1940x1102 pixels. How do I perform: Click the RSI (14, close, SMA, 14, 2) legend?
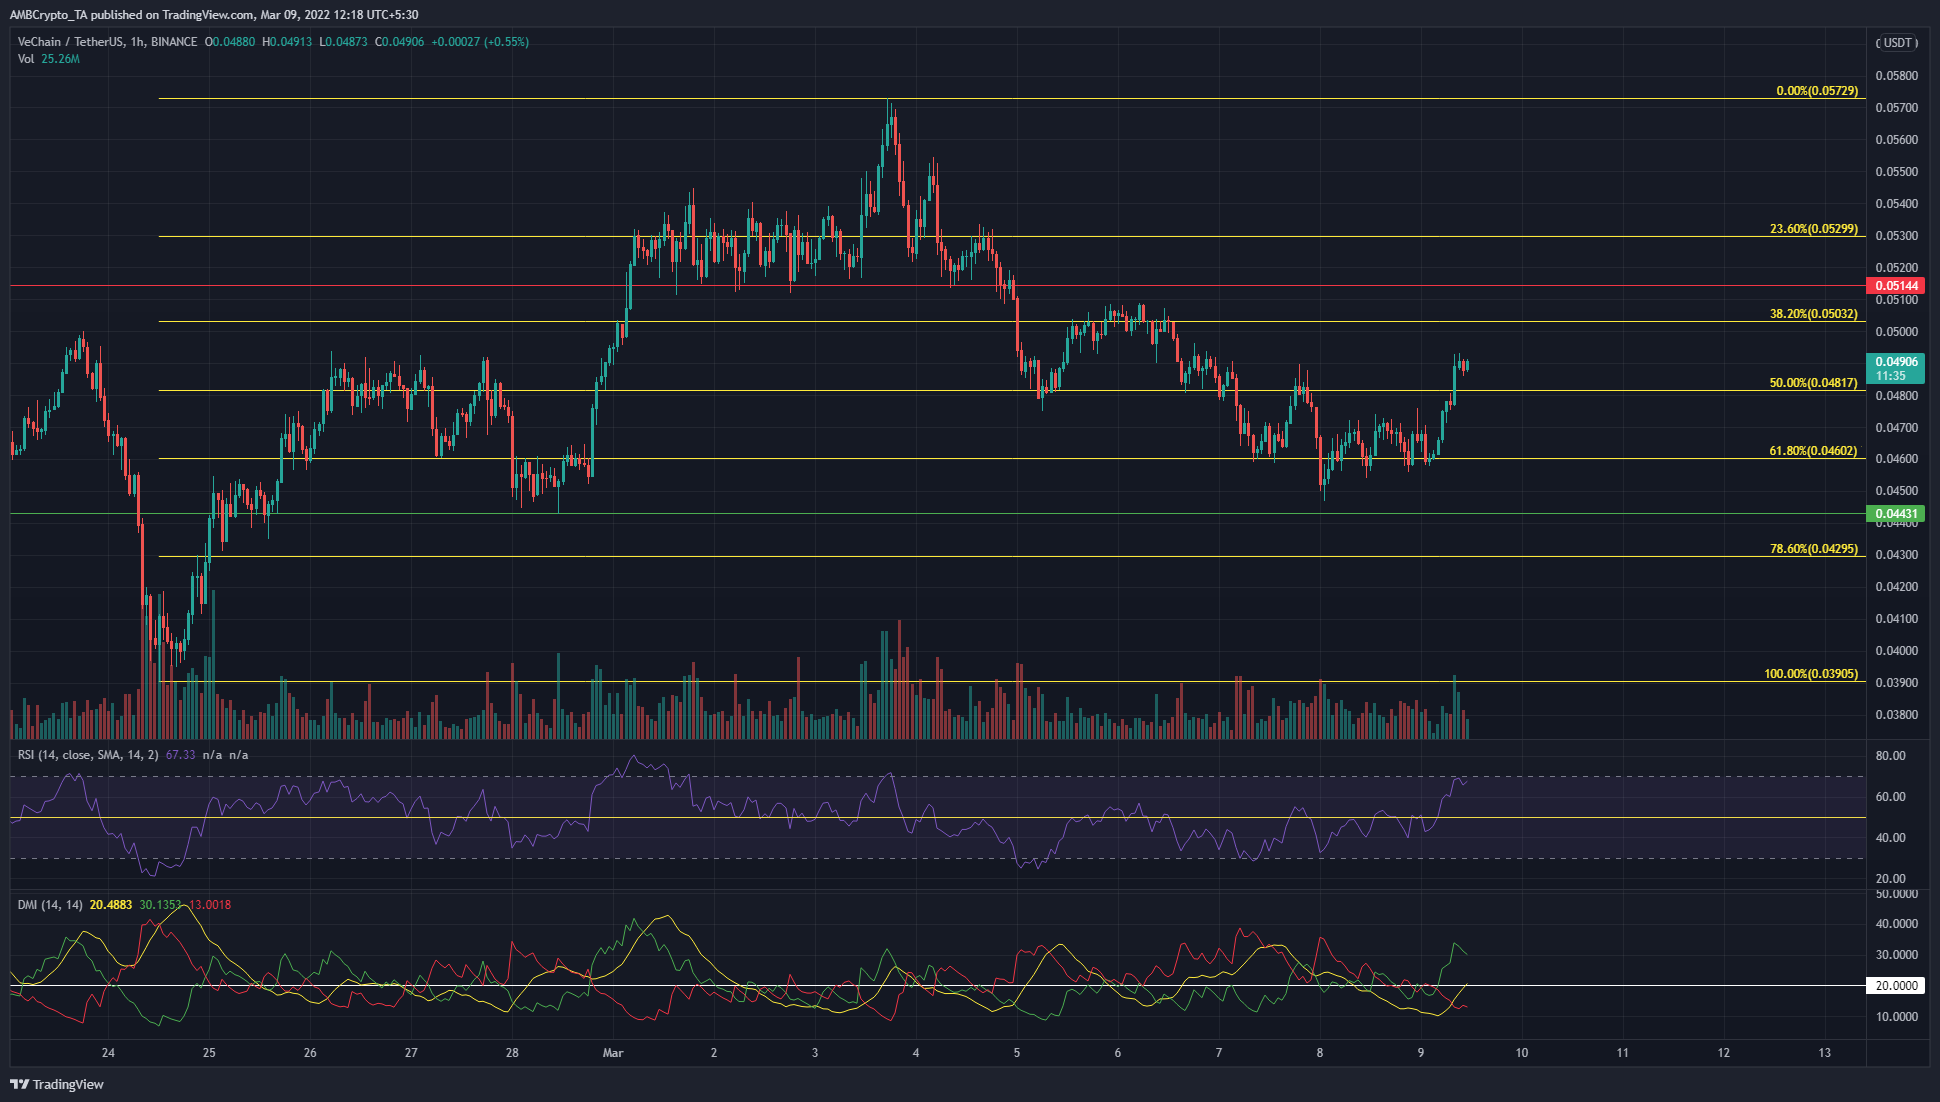click(x=88, y=755)
